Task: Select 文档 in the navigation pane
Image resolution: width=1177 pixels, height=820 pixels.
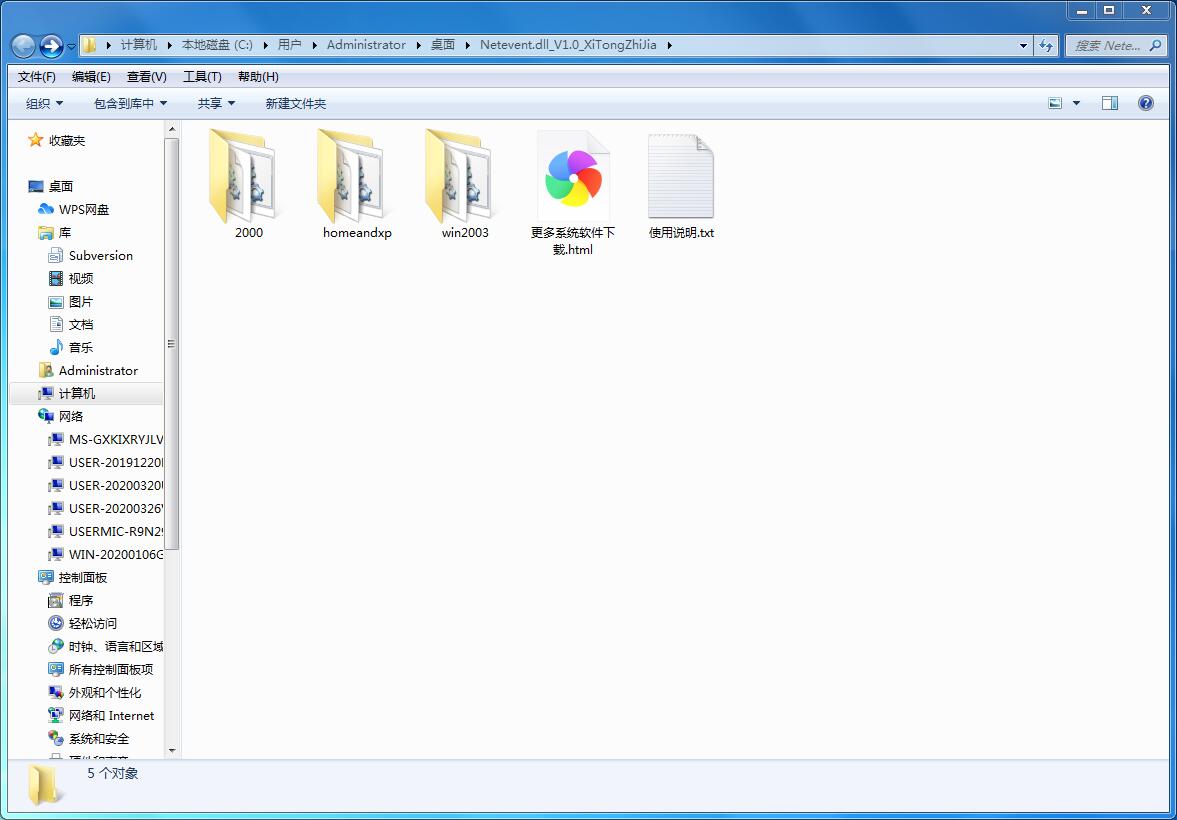Action: coord(81,324)
